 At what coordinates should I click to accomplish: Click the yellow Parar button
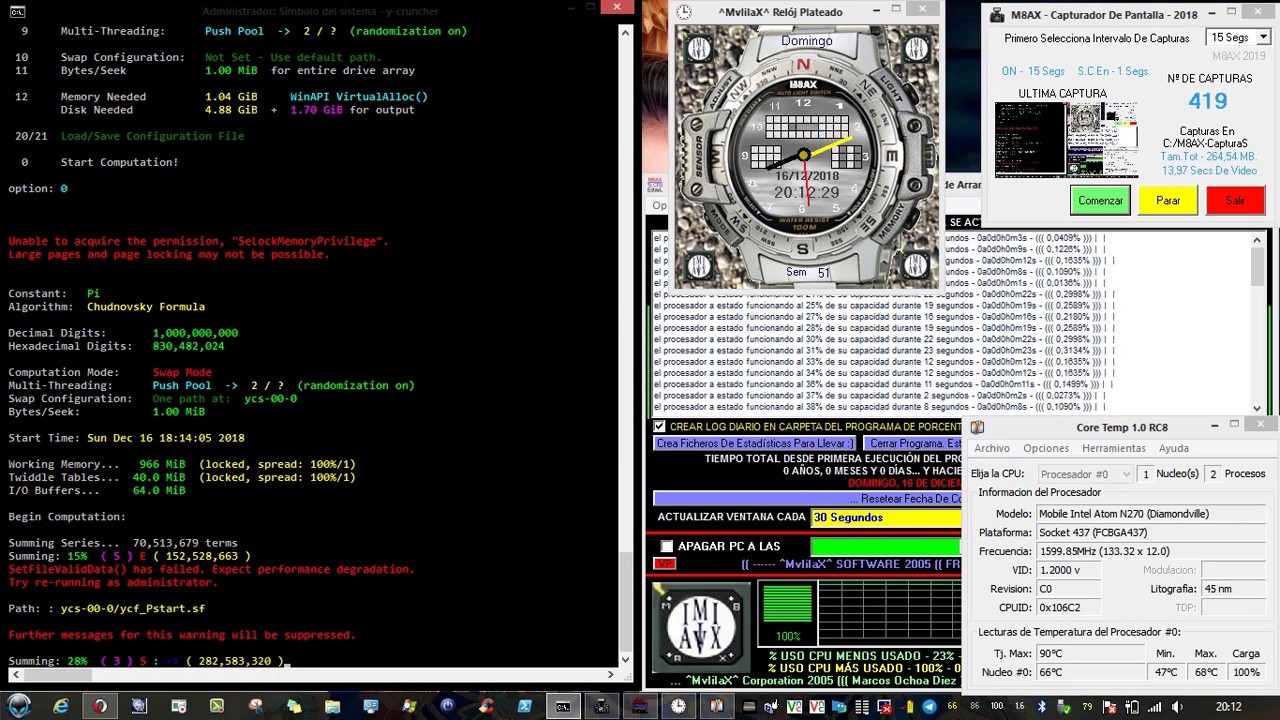(x=1168, y=200)
